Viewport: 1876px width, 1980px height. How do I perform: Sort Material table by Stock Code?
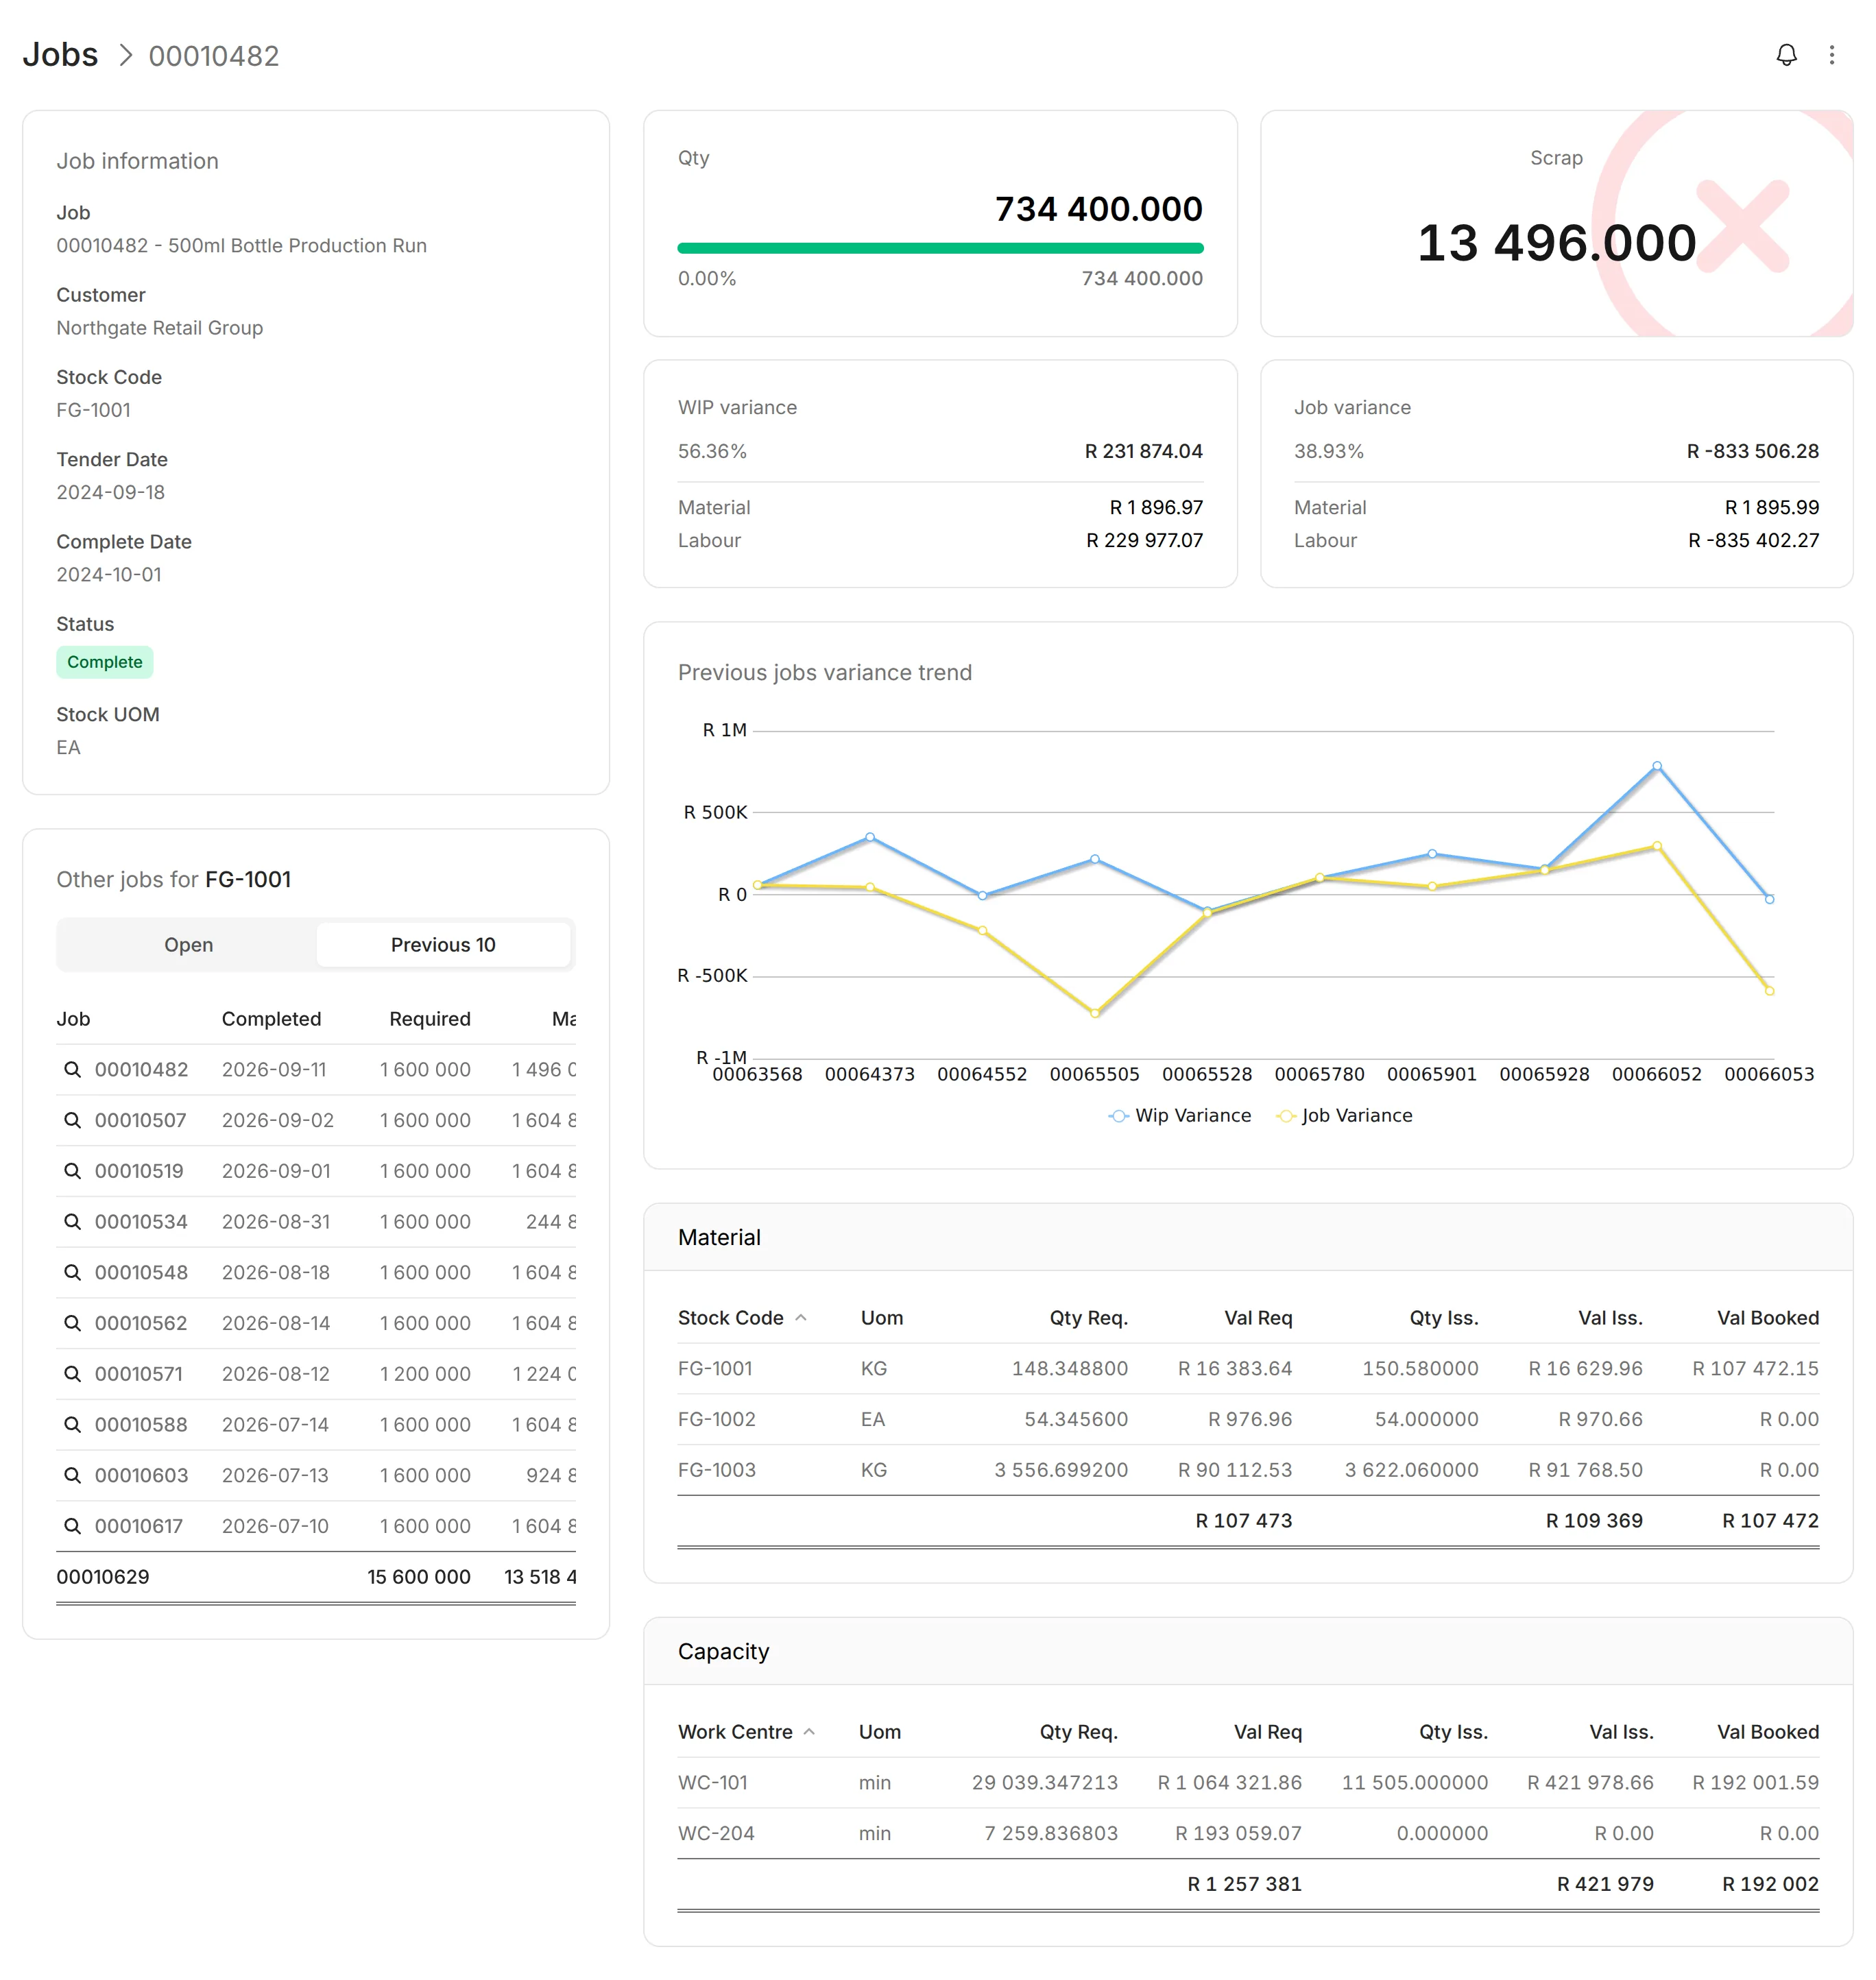(x=741, y=1318)
